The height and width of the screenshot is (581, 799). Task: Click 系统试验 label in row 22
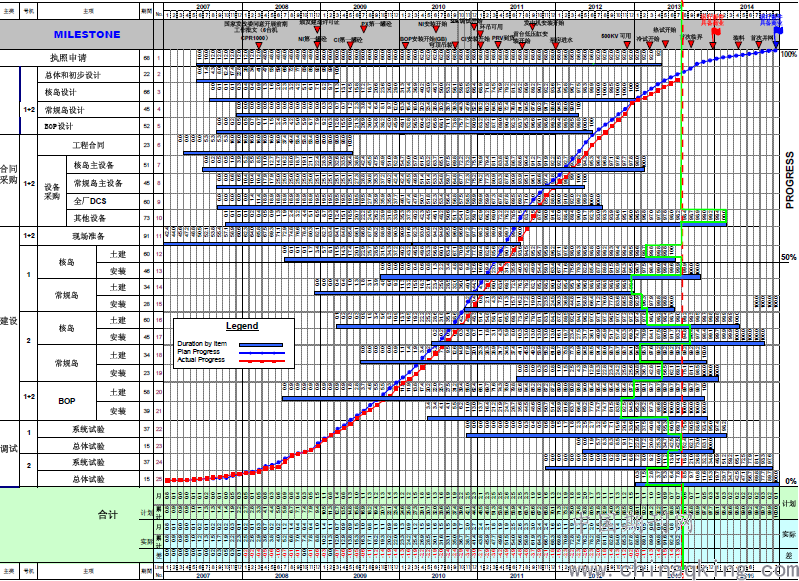88,429
